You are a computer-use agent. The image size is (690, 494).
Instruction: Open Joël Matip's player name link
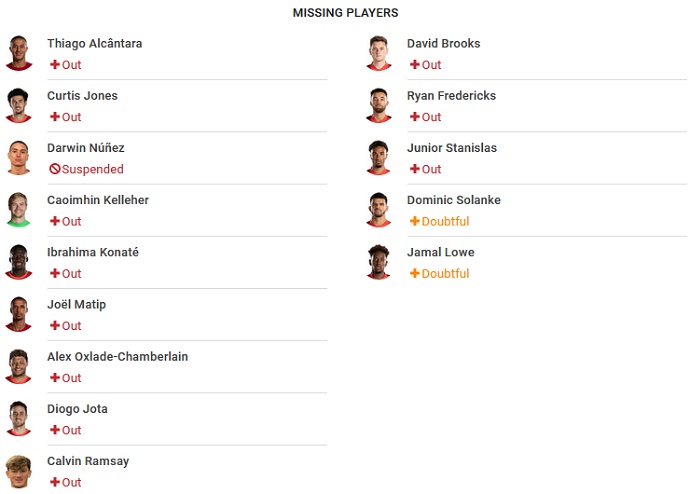[76, 304]
